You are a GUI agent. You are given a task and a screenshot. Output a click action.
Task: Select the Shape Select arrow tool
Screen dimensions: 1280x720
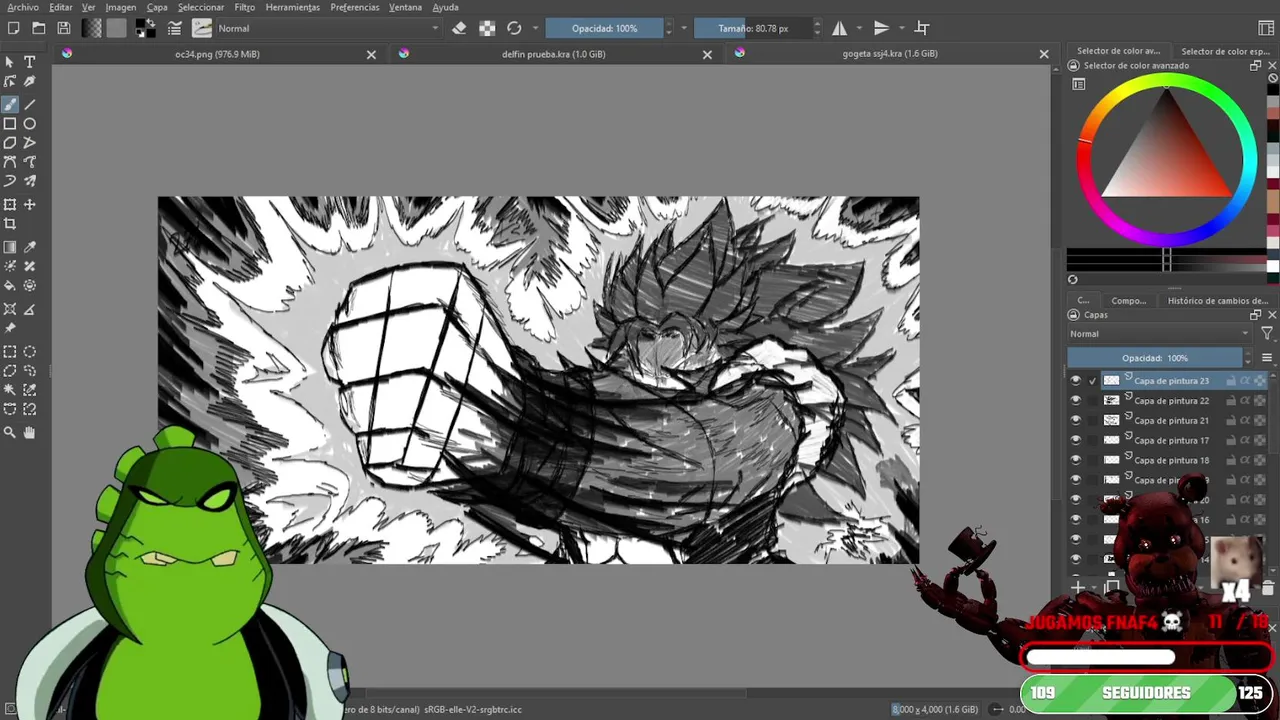pyautogui.click(x=10, y=62)
